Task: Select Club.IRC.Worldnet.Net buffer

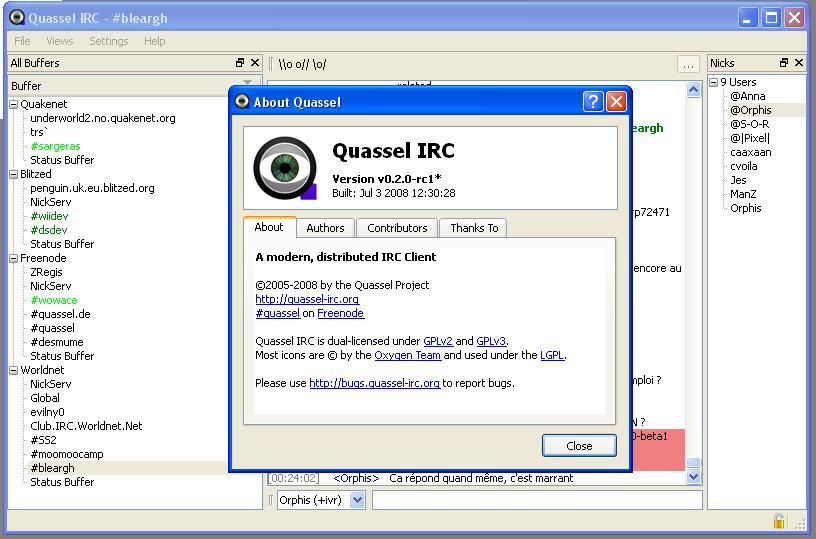Action: (86, 426)
